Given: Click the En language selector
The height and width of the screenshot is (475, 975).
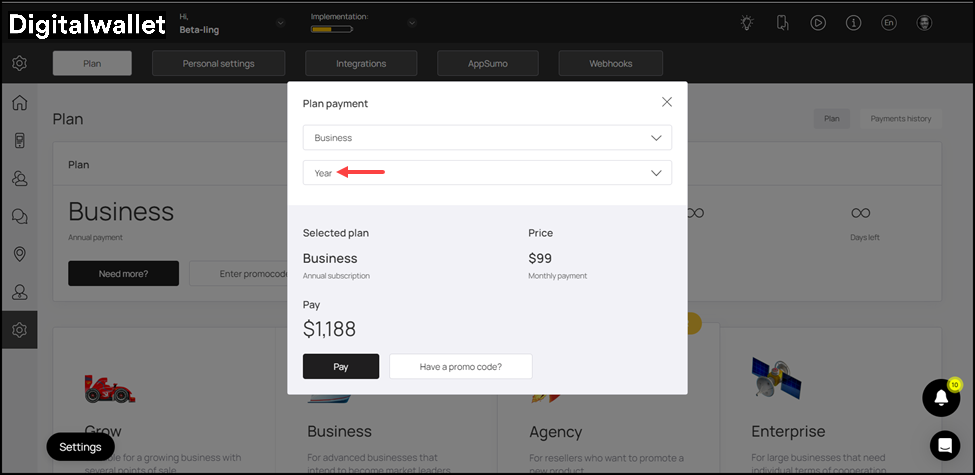Looking at the screenshot, I should tap(888, 23).
